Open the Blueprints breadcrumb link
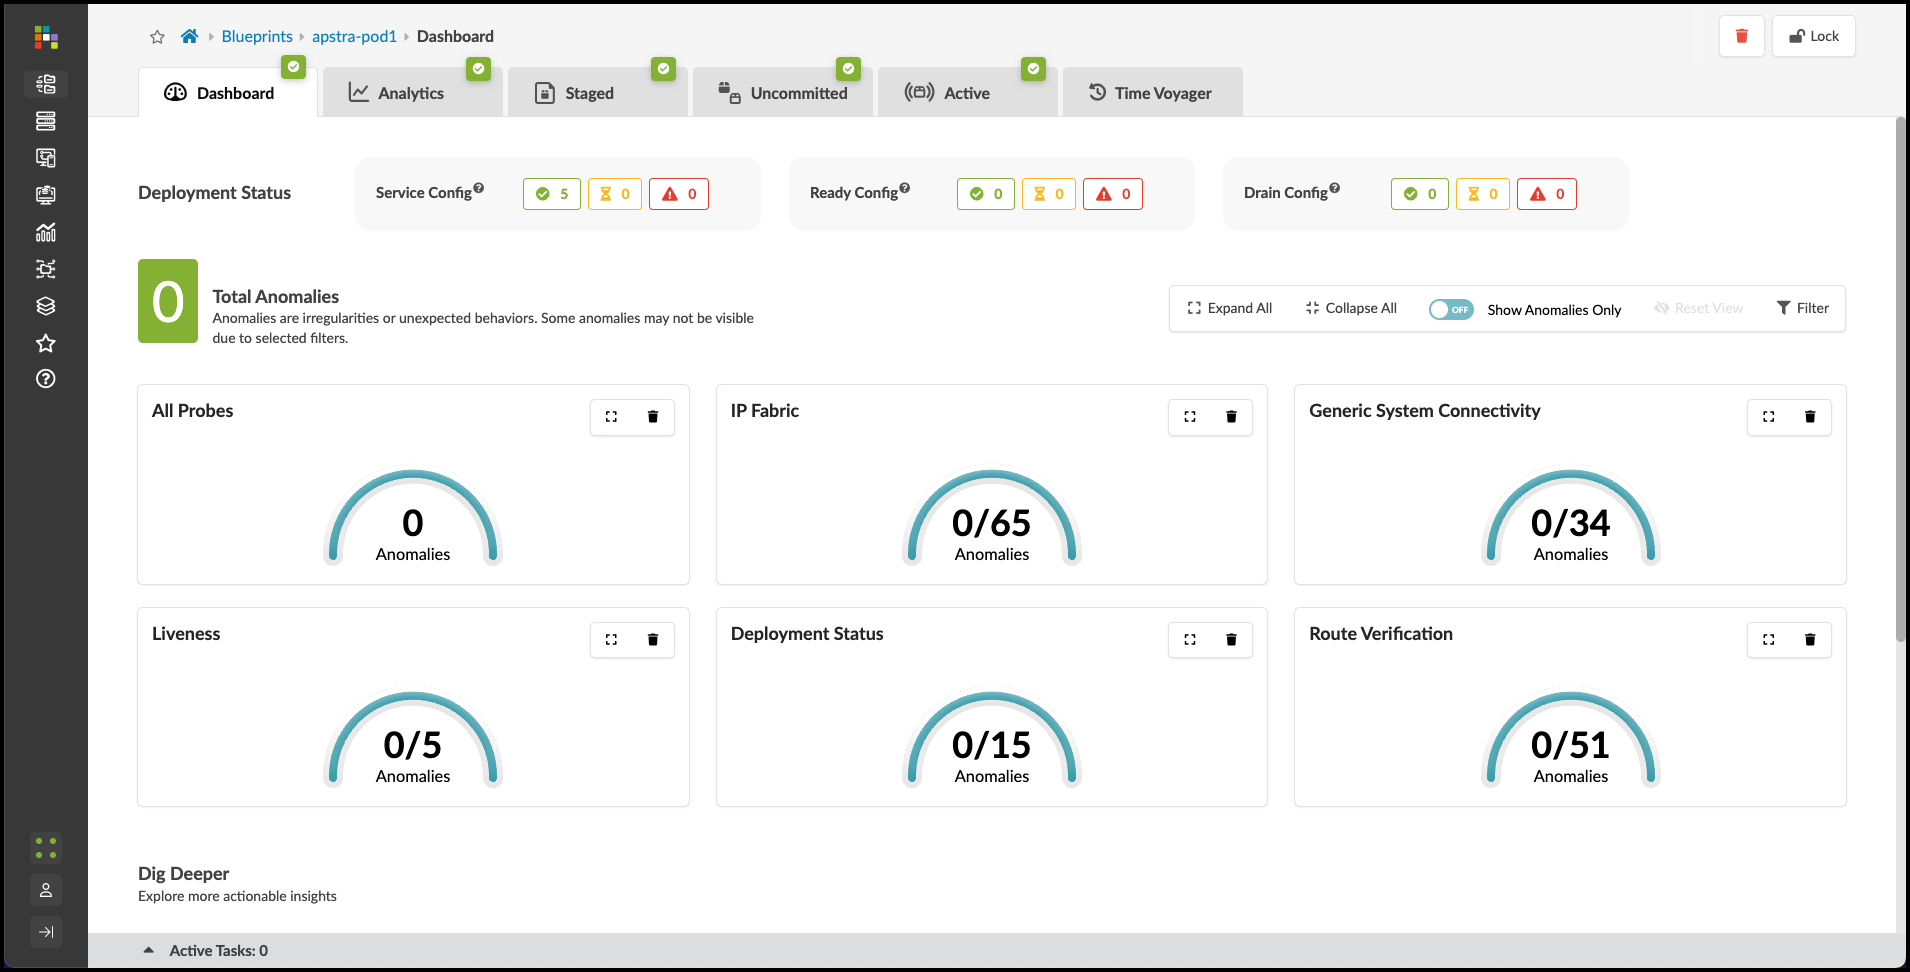Viewport: 1910px width, 972px height. (257, 37)
